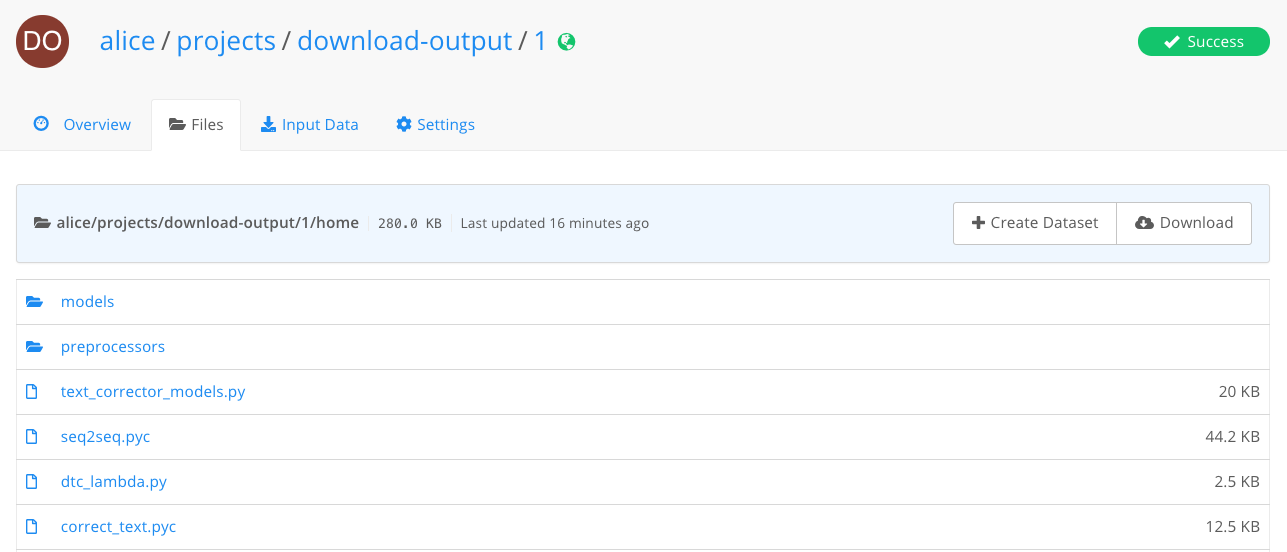The height and width of the screenshot is (552, 1287).
Task: Open the models folder
Action: pos(88,302)
